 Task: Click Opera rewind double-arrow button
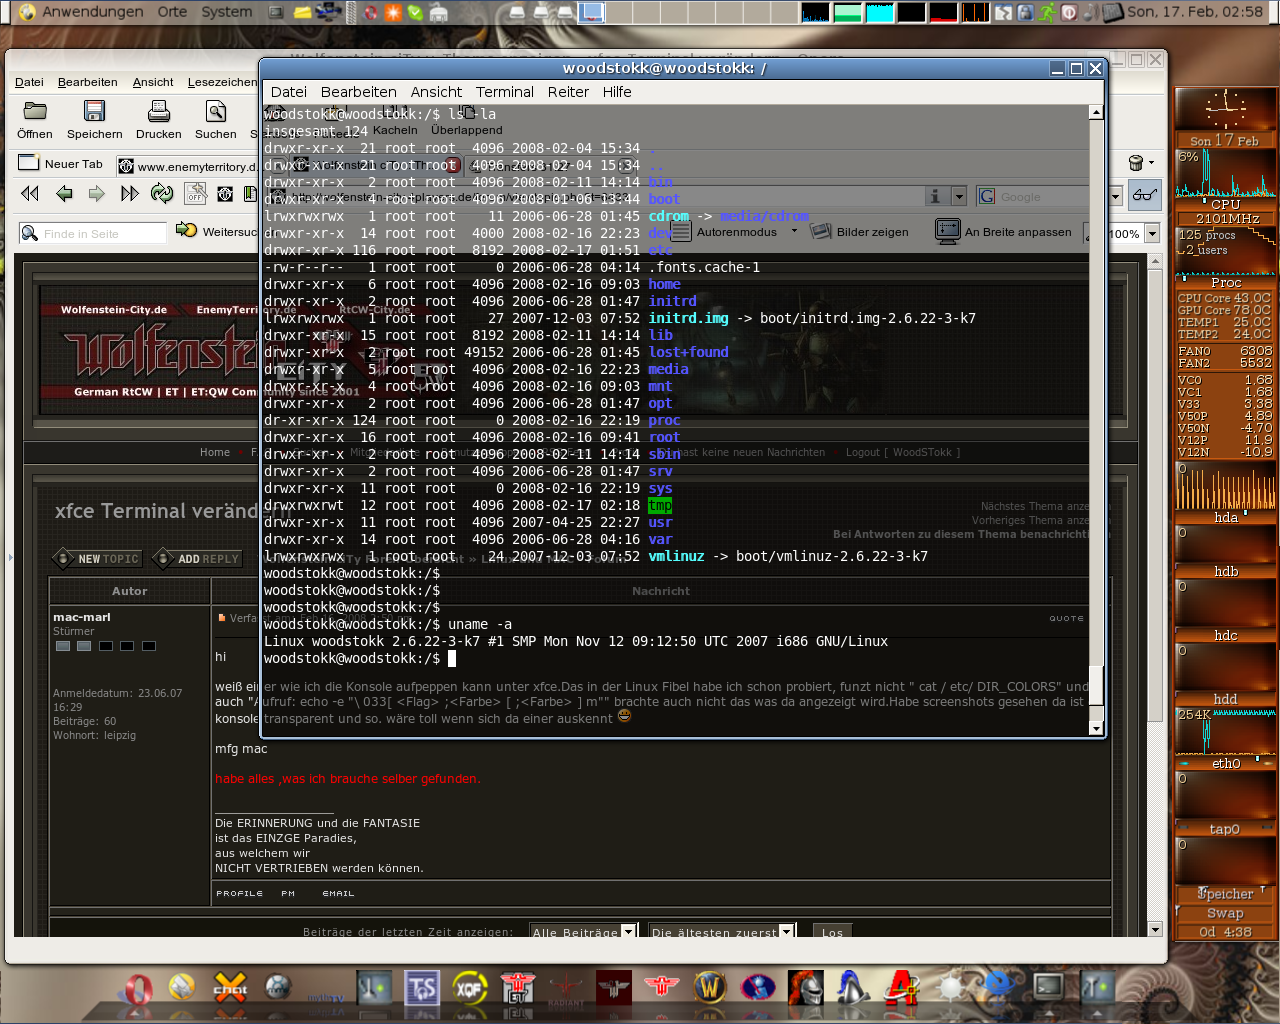click(x=30, y=193)
